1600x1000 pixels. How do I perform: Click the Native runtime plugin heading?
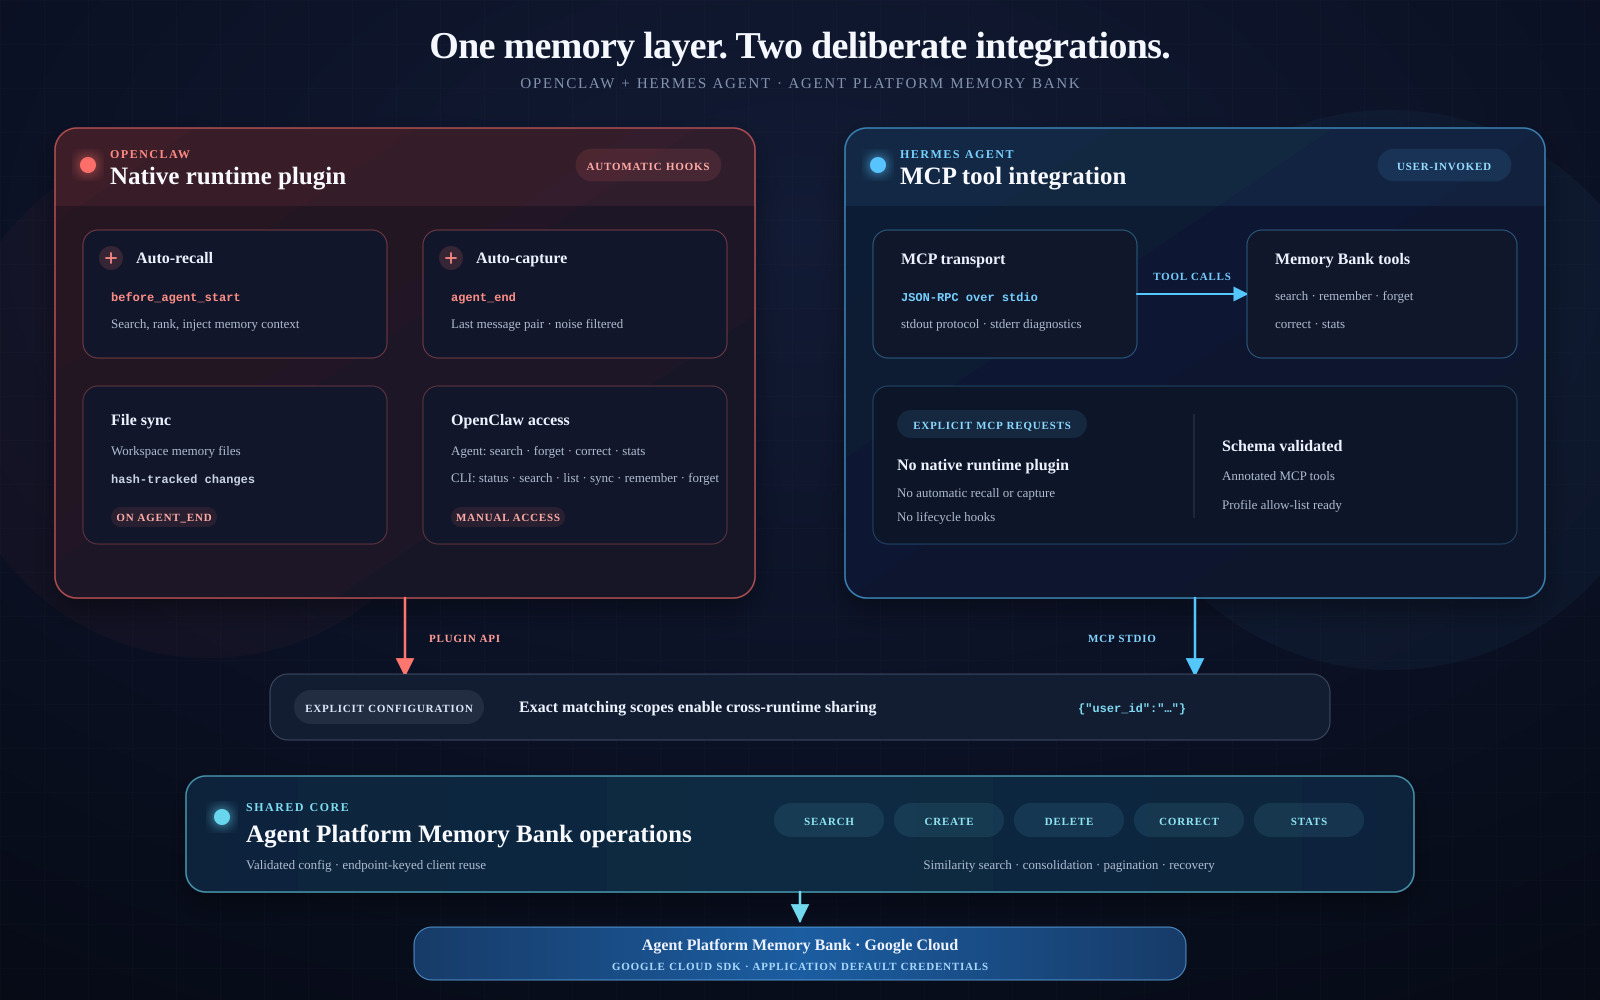tap(228, 176)
